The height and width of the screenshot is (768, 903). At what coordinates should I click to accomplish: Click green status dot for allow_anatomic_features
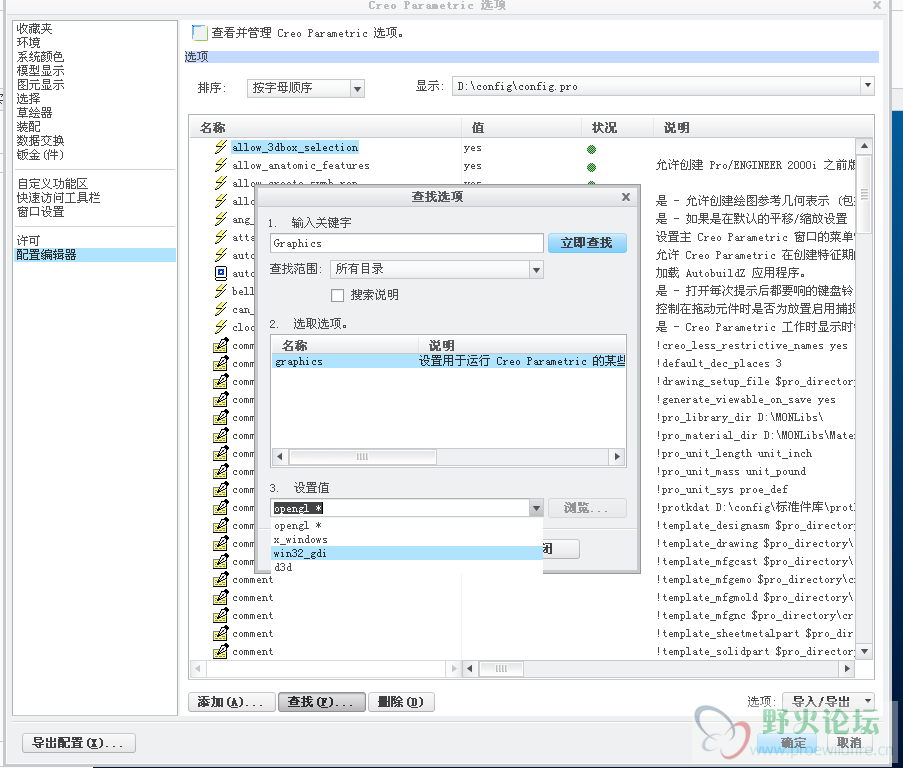tap(591, 168)
